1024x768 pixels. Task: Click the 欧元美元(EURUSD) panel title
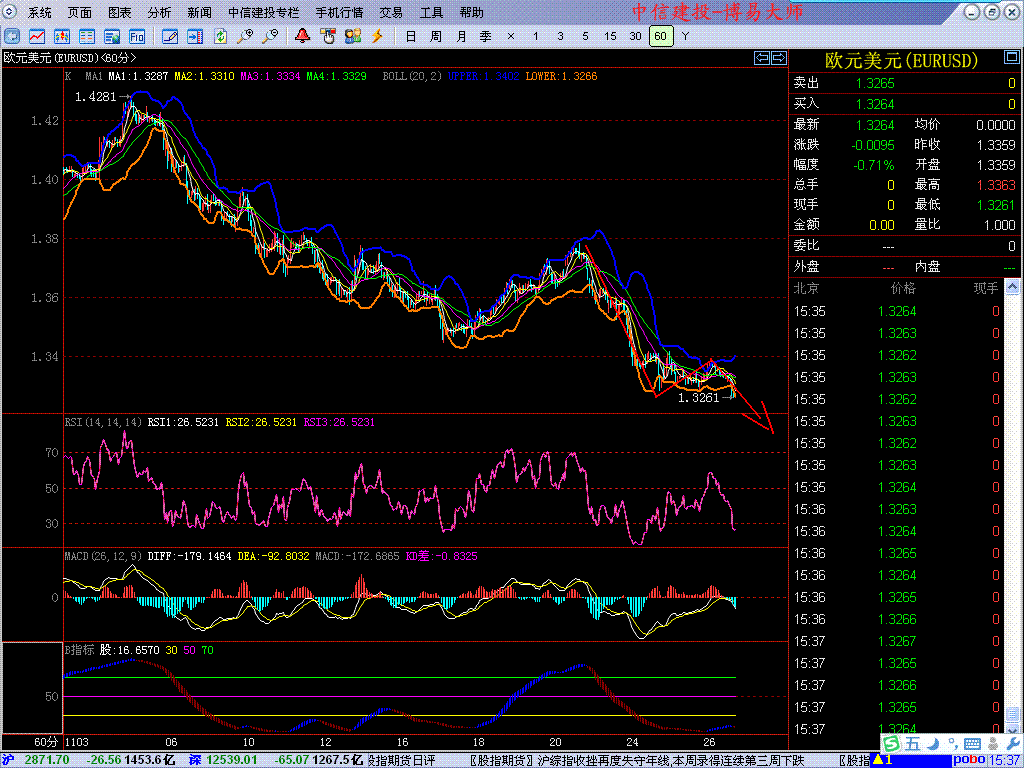click(x=901, y=61)
